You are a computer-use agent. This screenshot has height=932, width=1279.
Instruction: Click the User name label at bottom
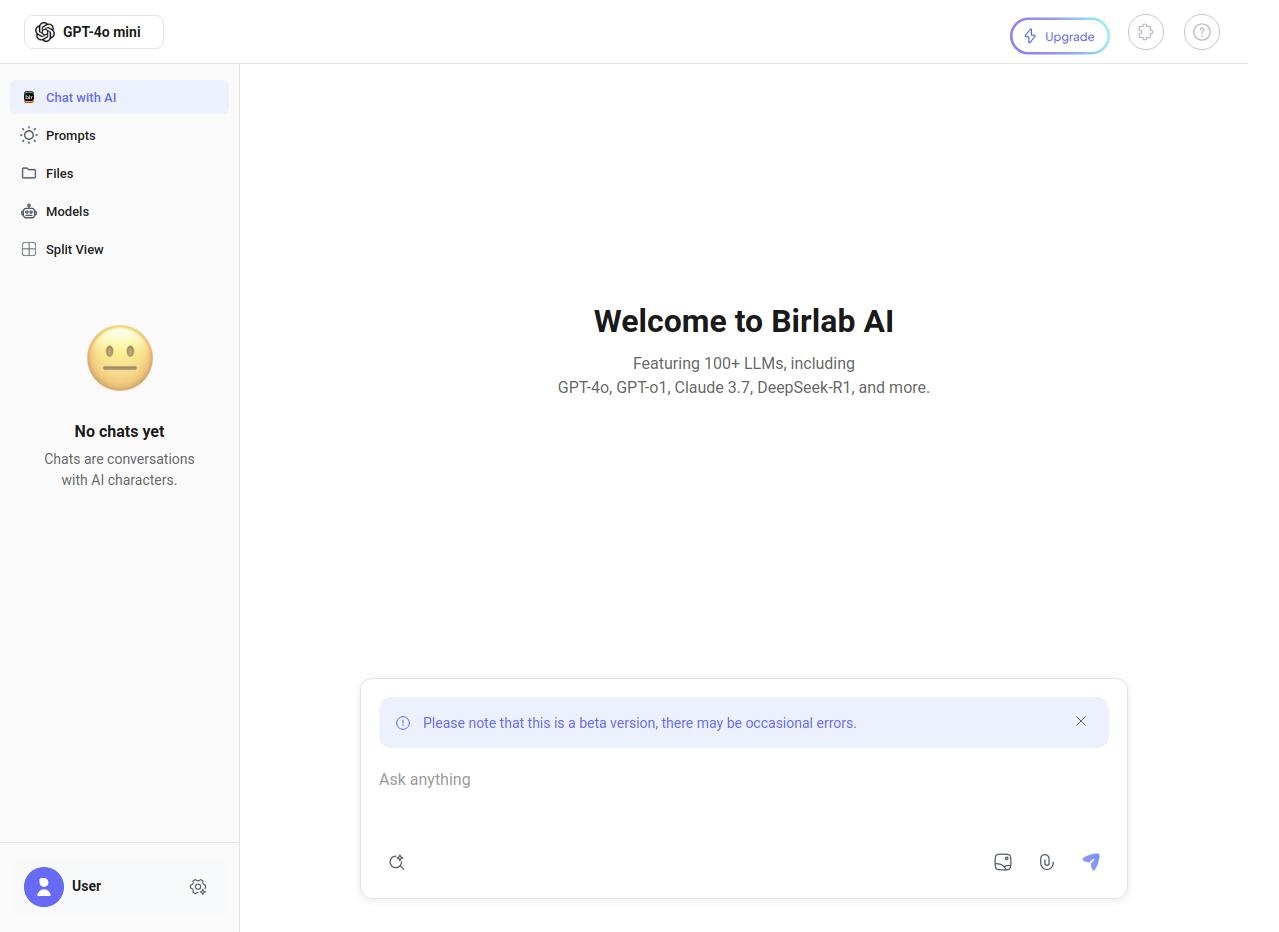[87, 886]
